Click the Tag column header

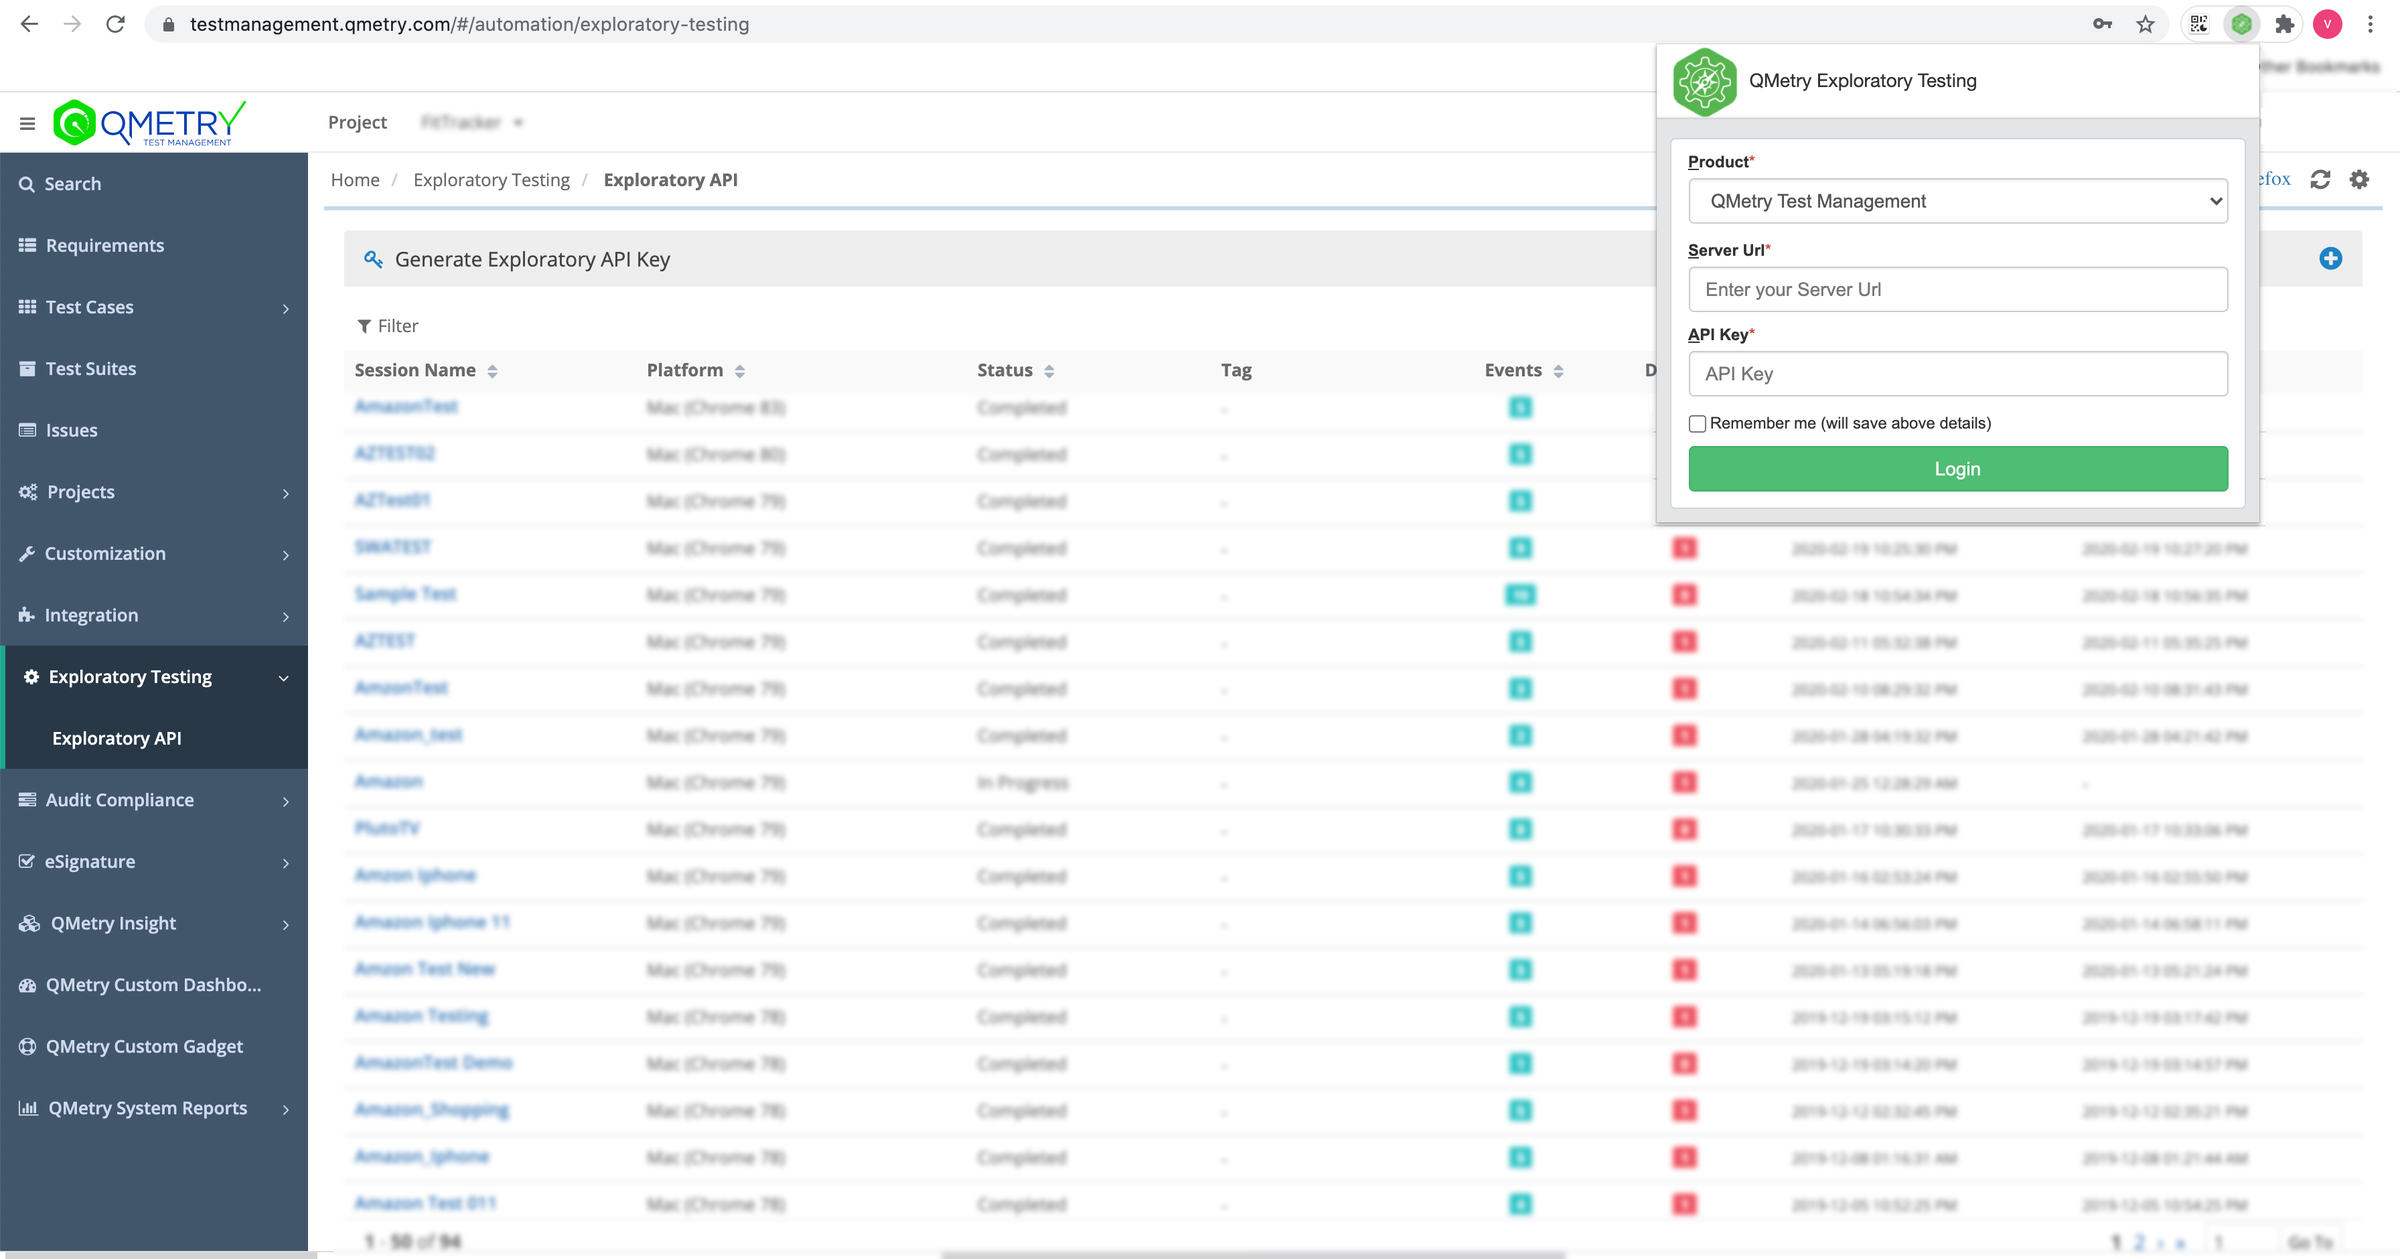click(x=1236, y=370)
